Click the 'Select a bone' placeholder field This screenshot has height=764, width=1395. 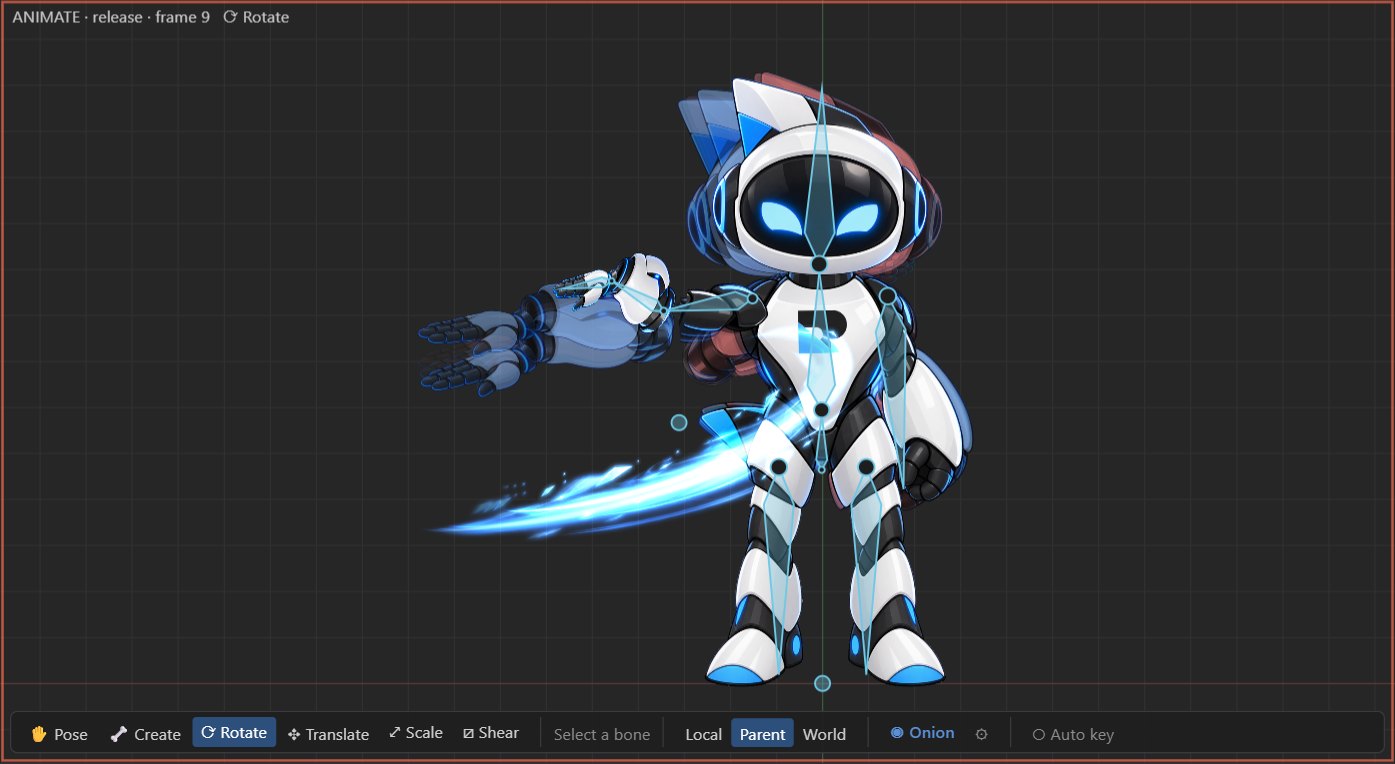tap(602, 734)
